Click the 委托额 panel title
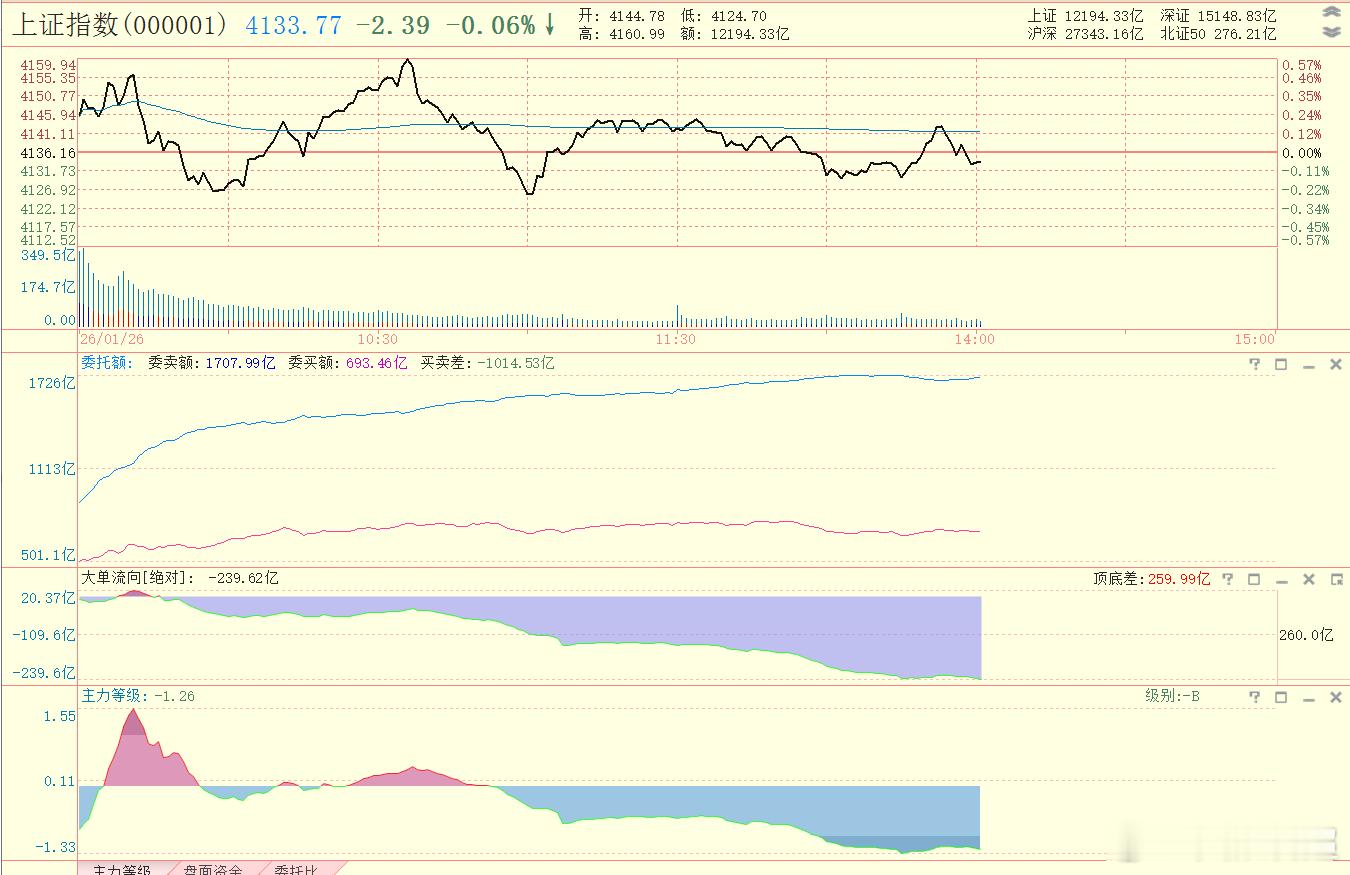The height and width of the screenshot is (875, 1350). [107, 363]
